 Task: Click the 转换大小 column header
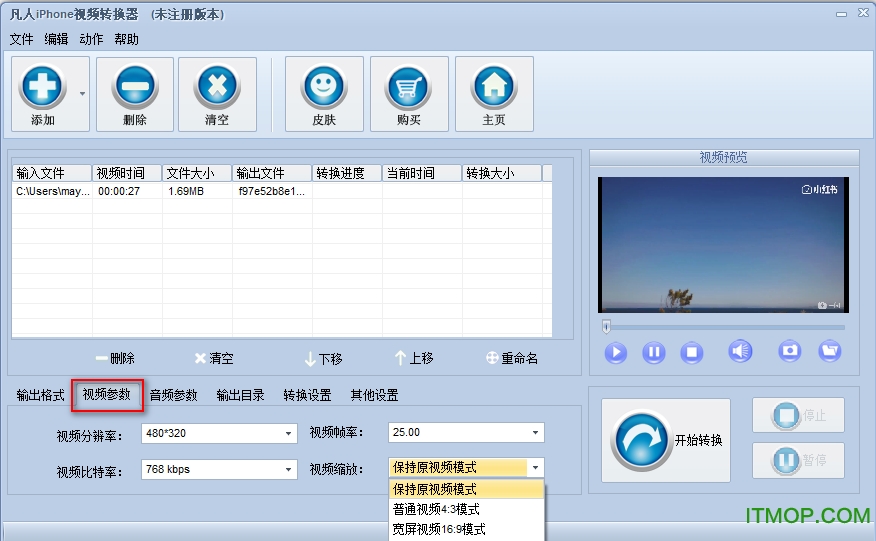502,173
